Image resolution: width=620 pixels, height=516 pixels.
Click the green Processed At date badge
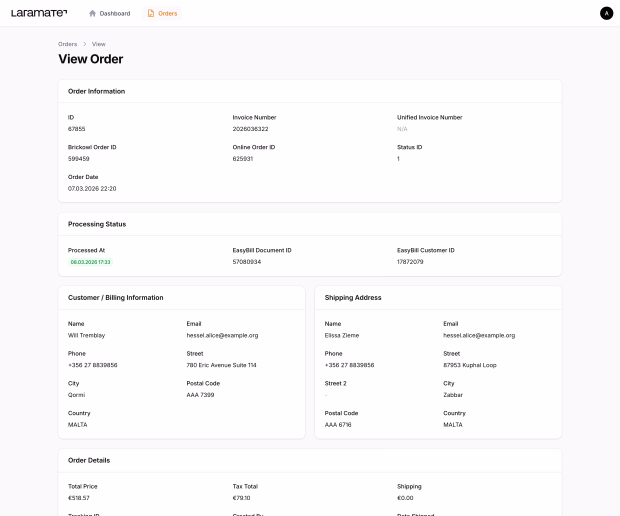(90, 262)
